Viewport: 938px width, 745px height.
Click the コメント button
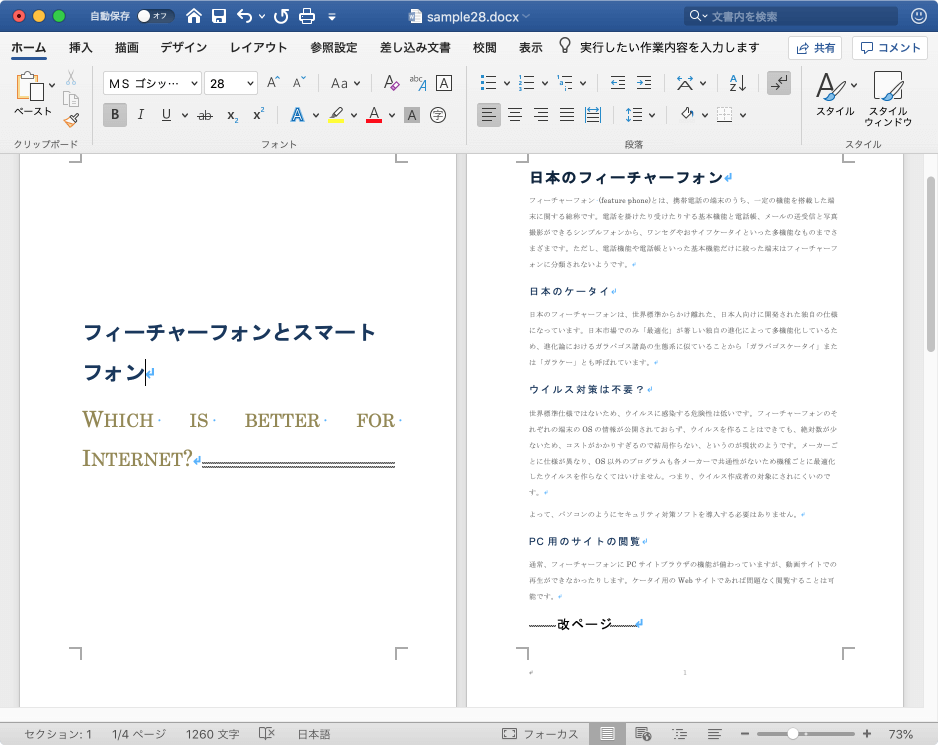click(x=890, y=48)
